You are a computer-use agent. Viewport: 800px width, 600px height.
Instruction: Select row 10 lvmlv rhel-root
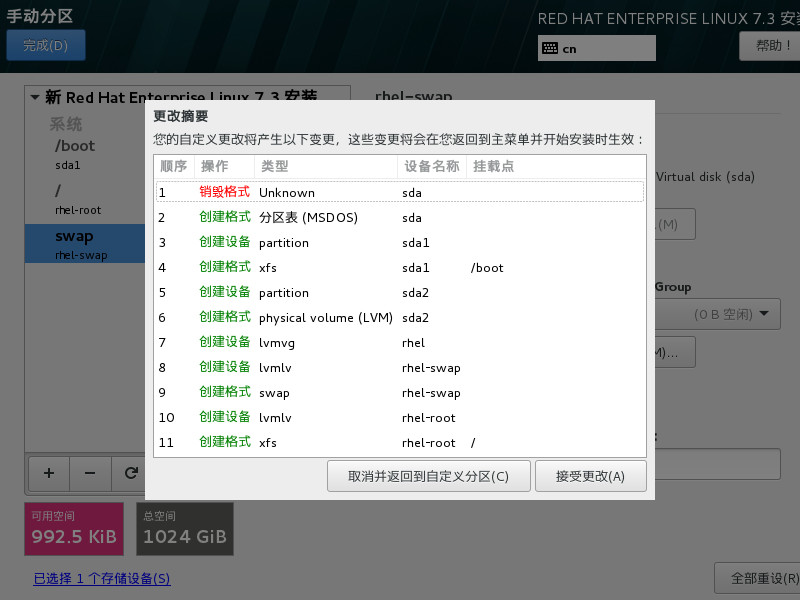[399, 417]
